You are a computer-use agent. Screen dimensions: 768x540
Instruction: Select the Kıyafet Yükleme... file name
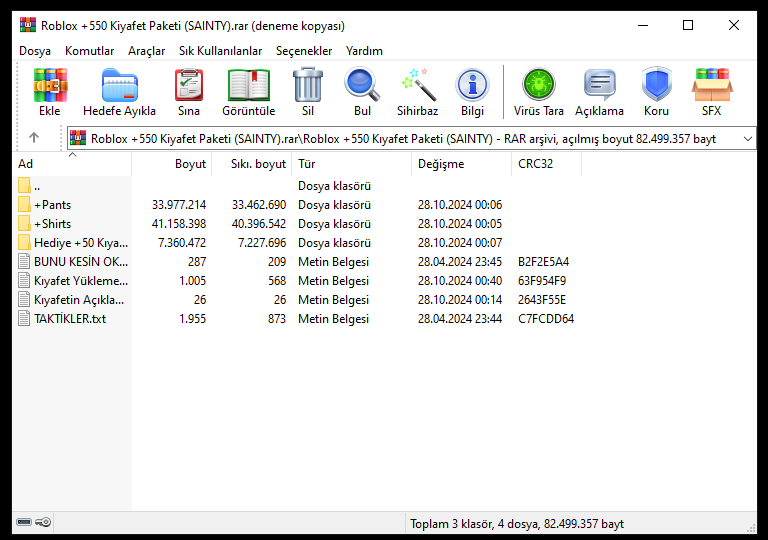(x=81, y=281)
